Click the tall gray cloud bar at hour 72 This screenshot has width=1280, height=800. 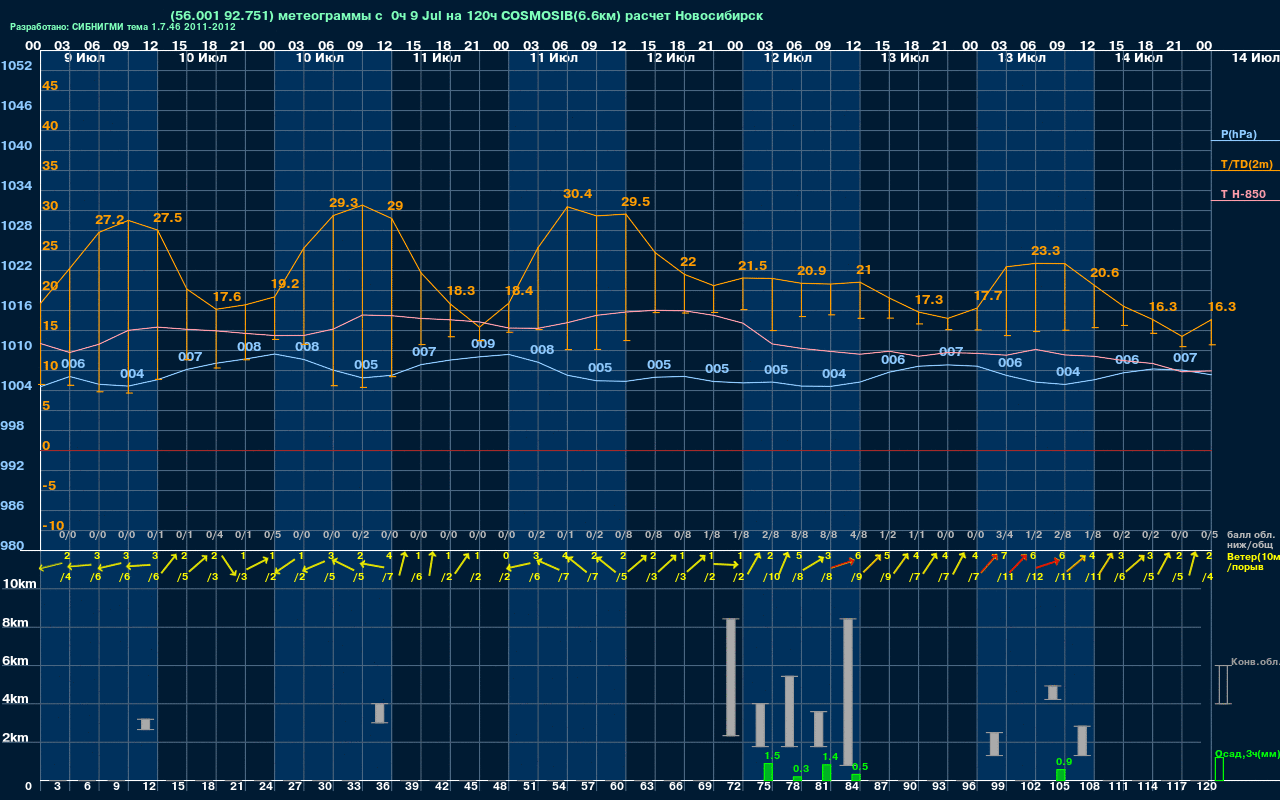coord(731,677)
